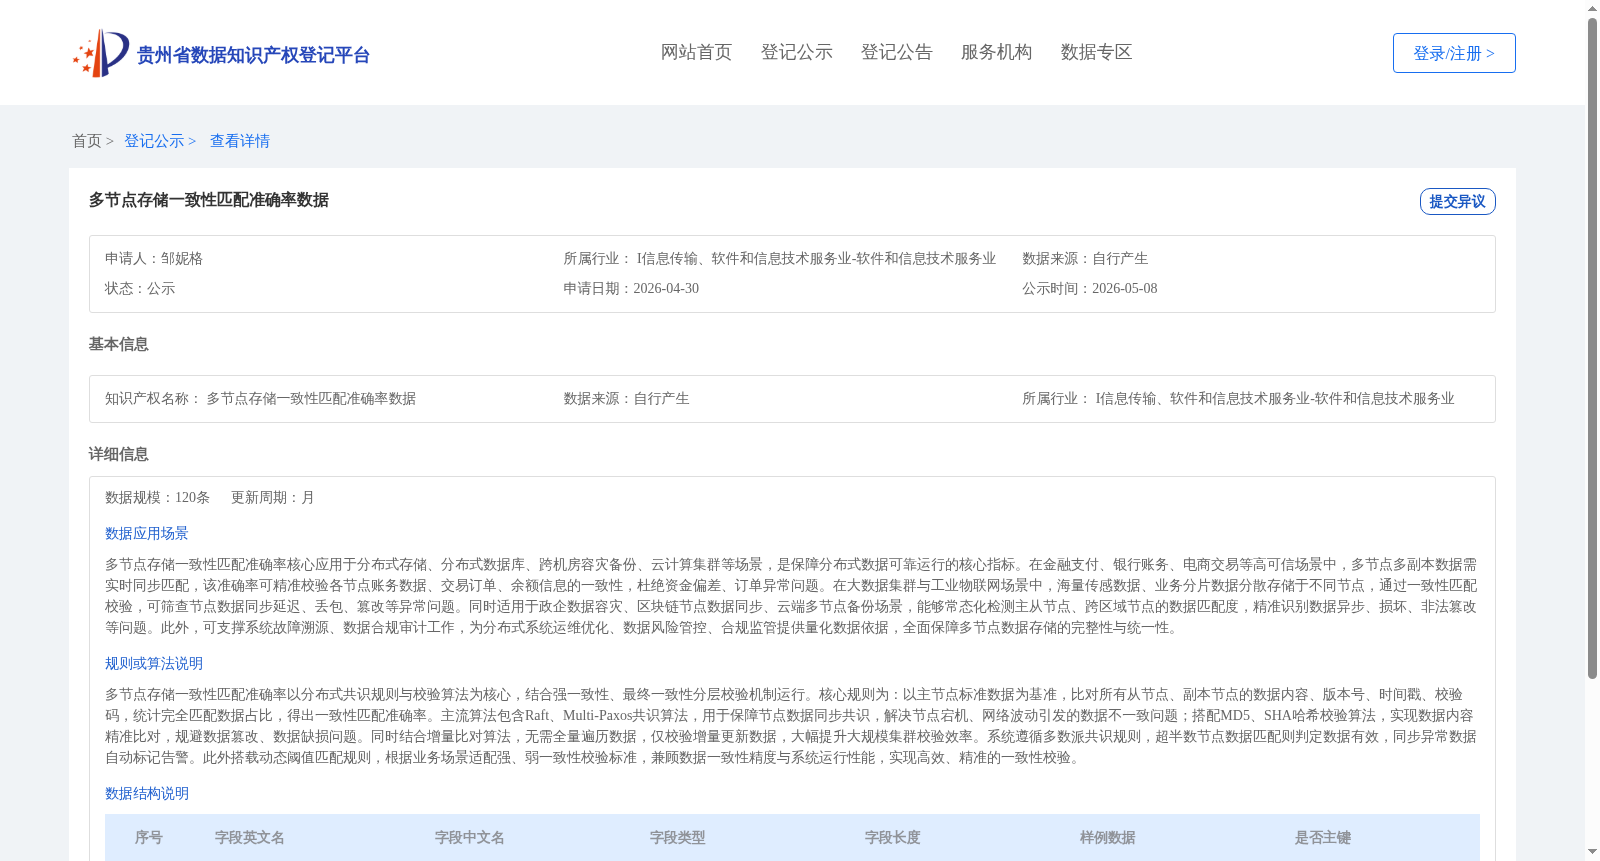Viewport: 1600px width, 861px height.
Task: Click the 字段英文名 column header
Action: (250, 837)
